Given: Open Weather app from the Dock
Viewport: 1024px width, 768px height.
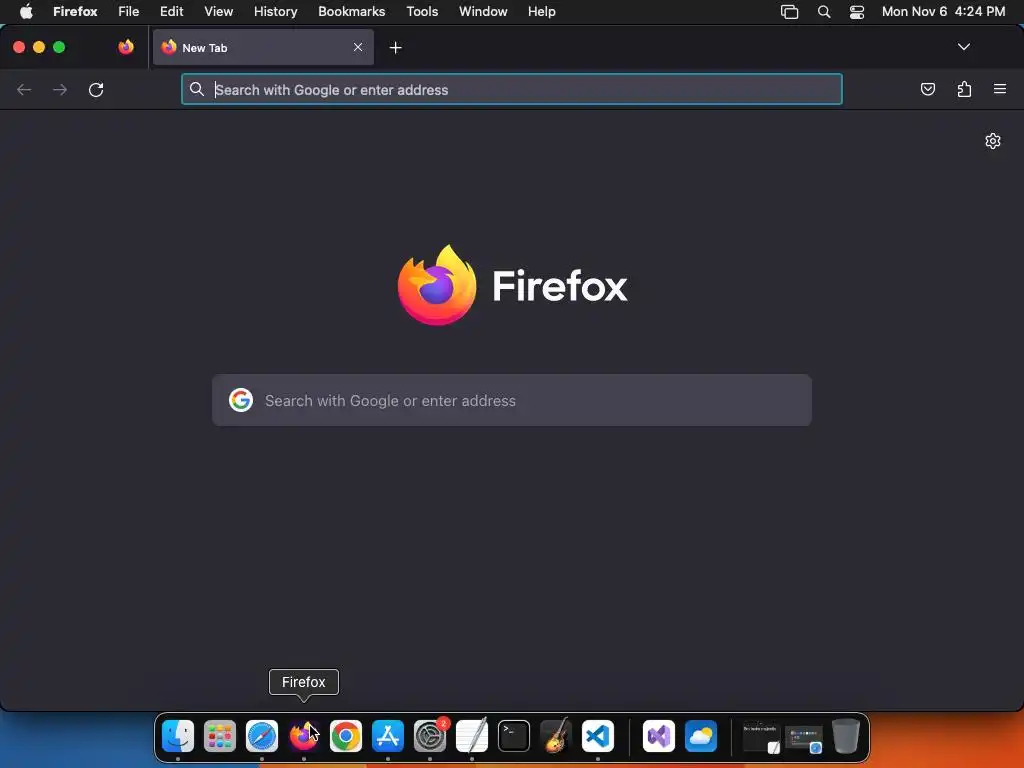Looking at the screenshot, I should click(701, 736).
